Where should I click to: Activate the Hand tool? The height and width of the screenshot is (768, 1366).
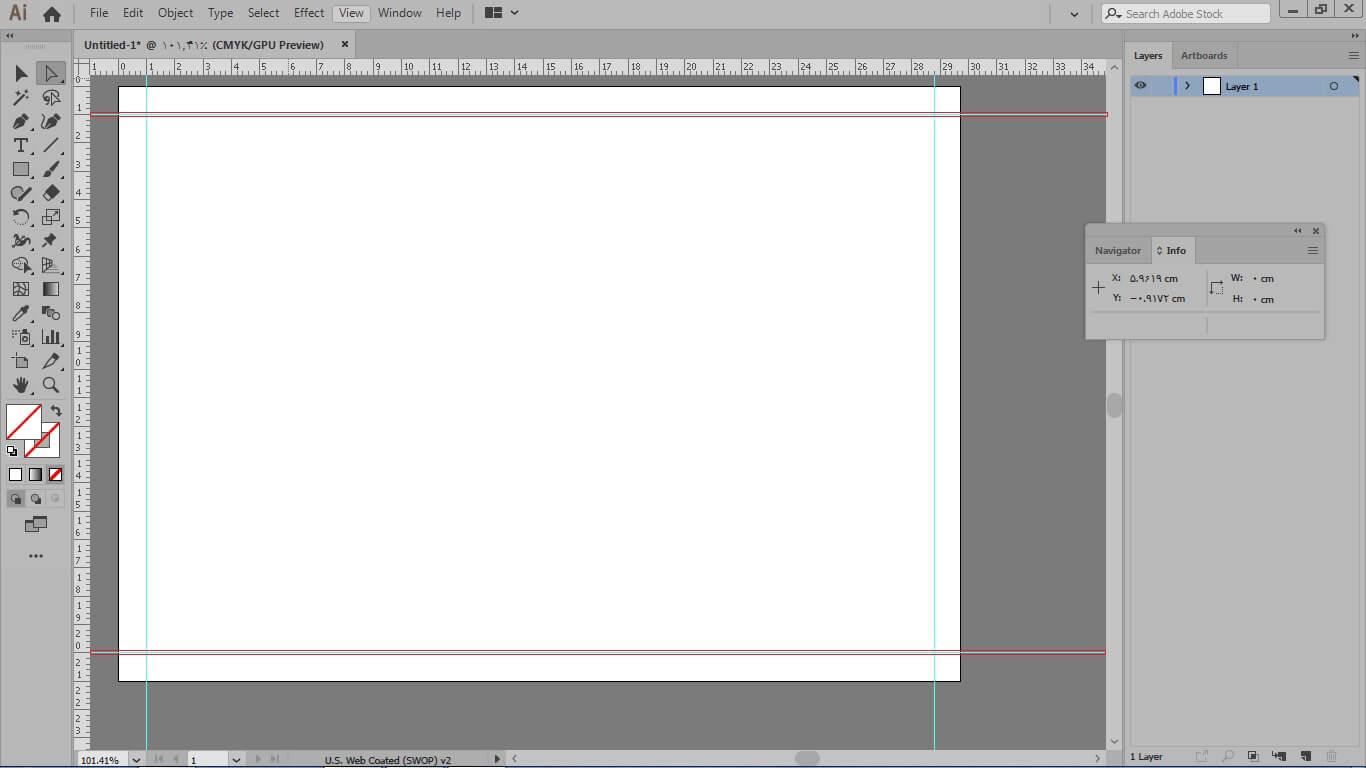[x=20, y=385]
